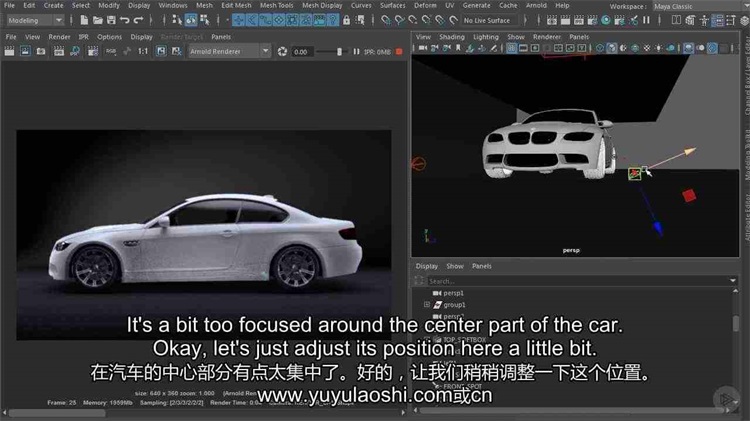Expand the group1 node in the Outliner
This screenshot has width=750, height=421.
(x=427, y=304)
